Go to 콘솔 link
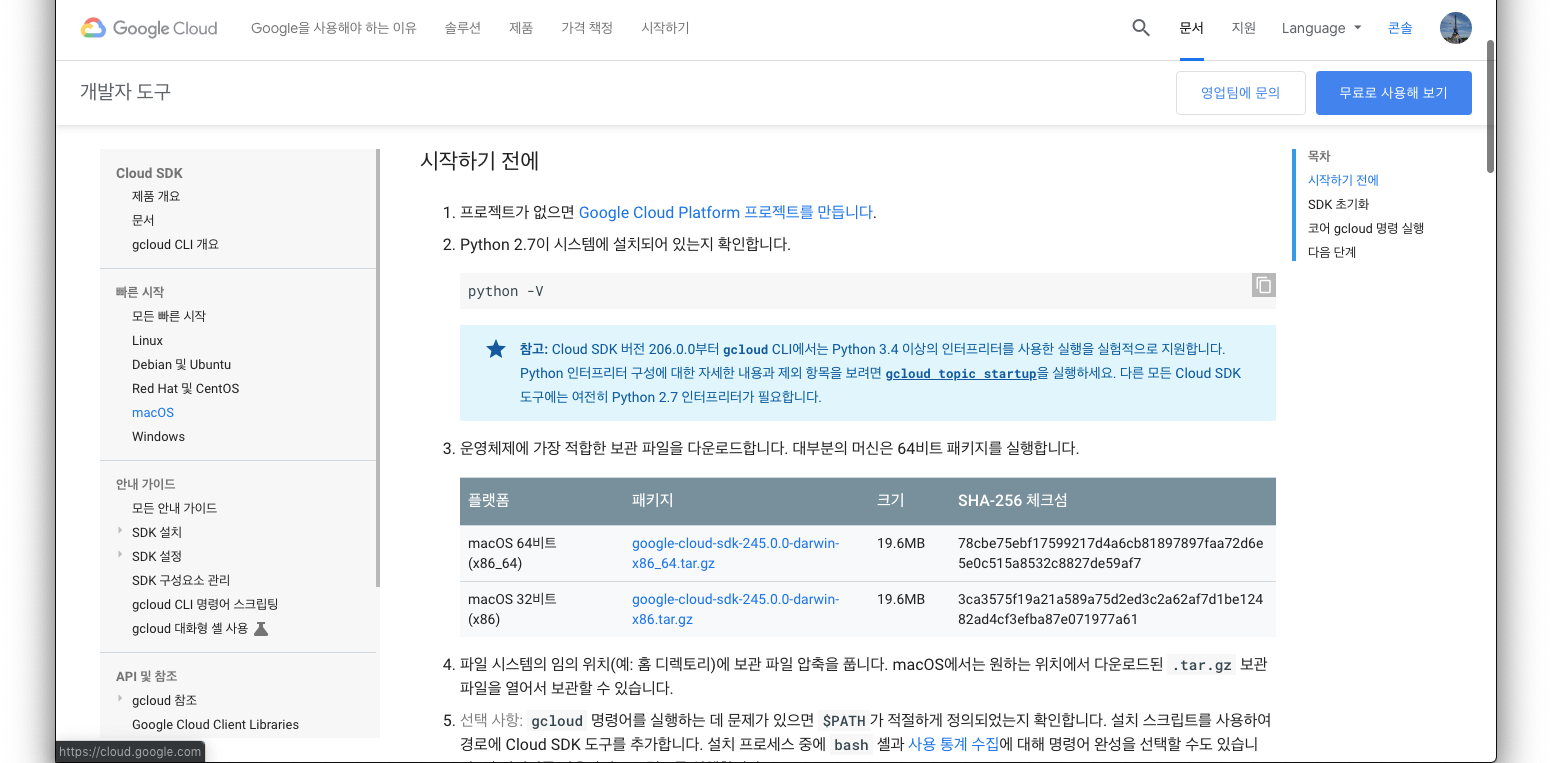The image size is (1551, 763). point(1400,28)
